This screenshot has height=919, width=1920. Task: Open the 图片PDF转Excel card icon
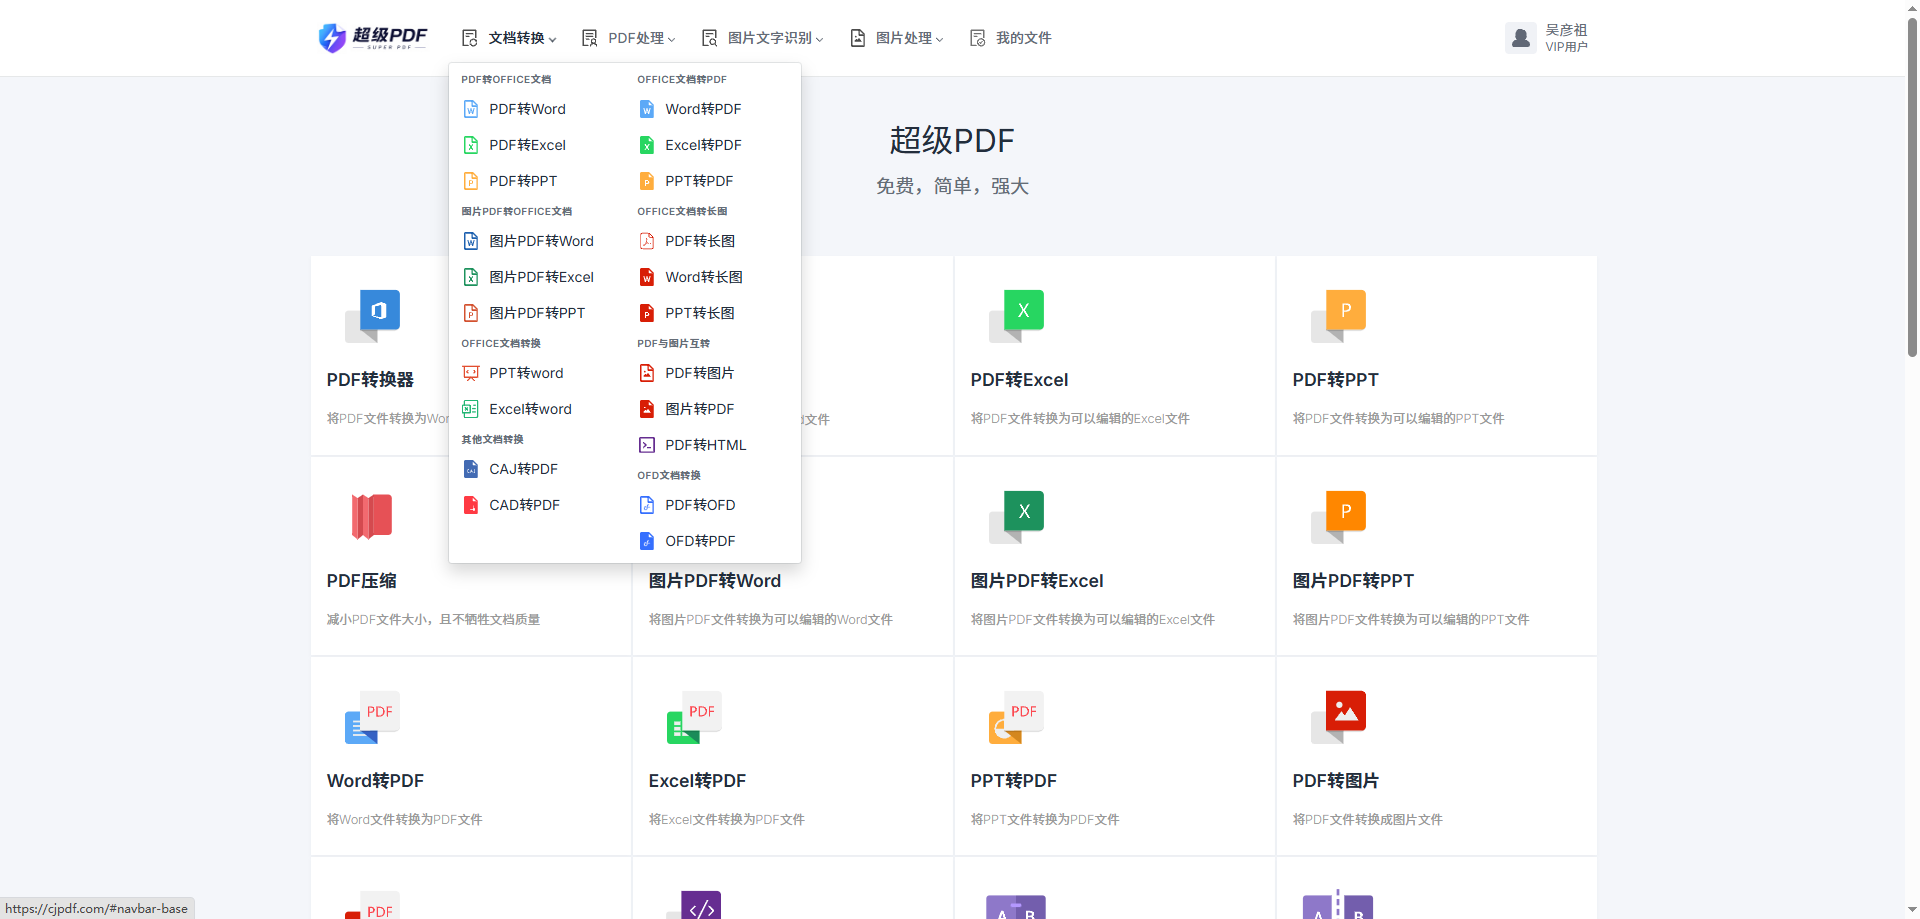tap(1016, 516)
